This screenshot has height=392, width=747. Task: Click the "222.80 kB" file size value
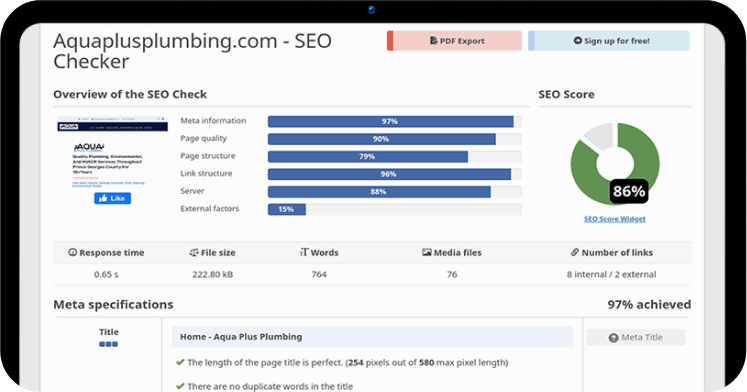(212, 274)
